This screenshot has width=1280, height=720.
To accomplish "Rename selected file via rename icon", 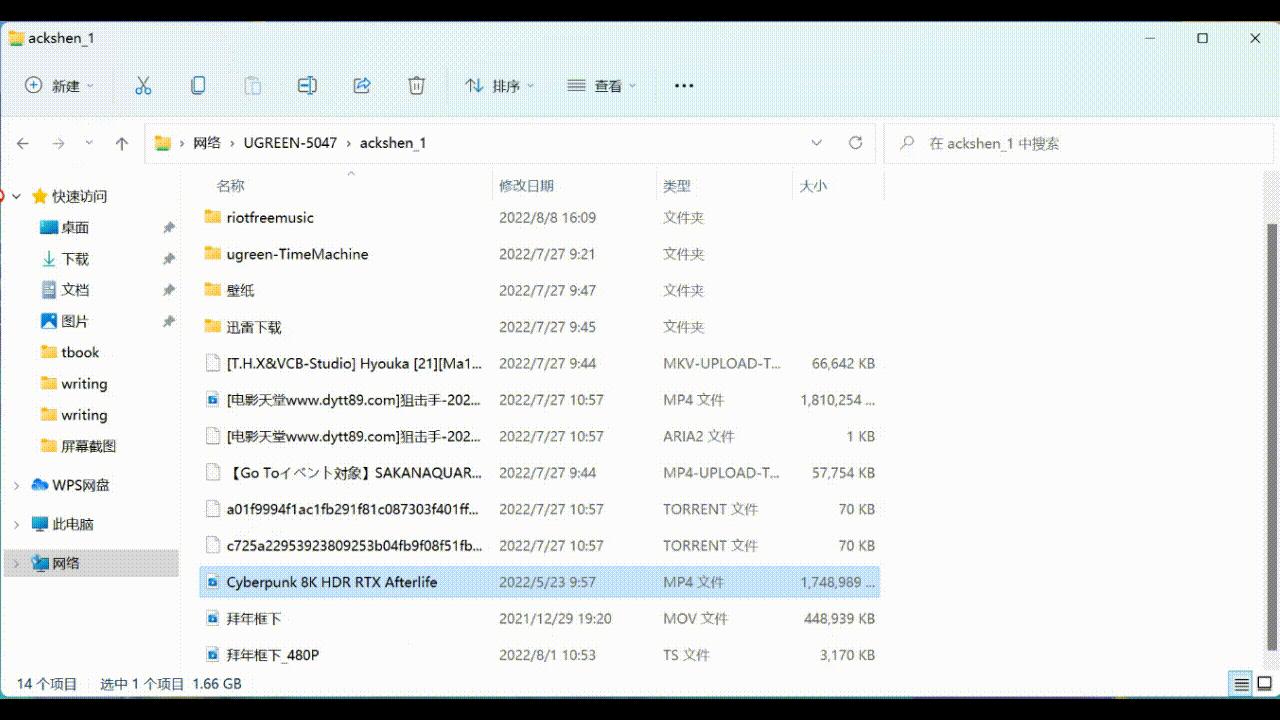I will [x=307, y=86].
